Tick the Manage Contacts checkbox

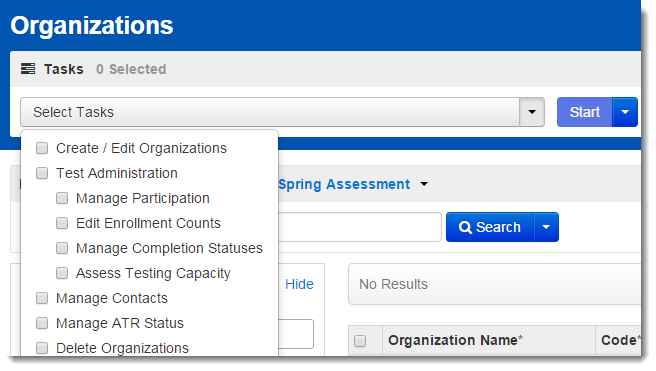42,298
